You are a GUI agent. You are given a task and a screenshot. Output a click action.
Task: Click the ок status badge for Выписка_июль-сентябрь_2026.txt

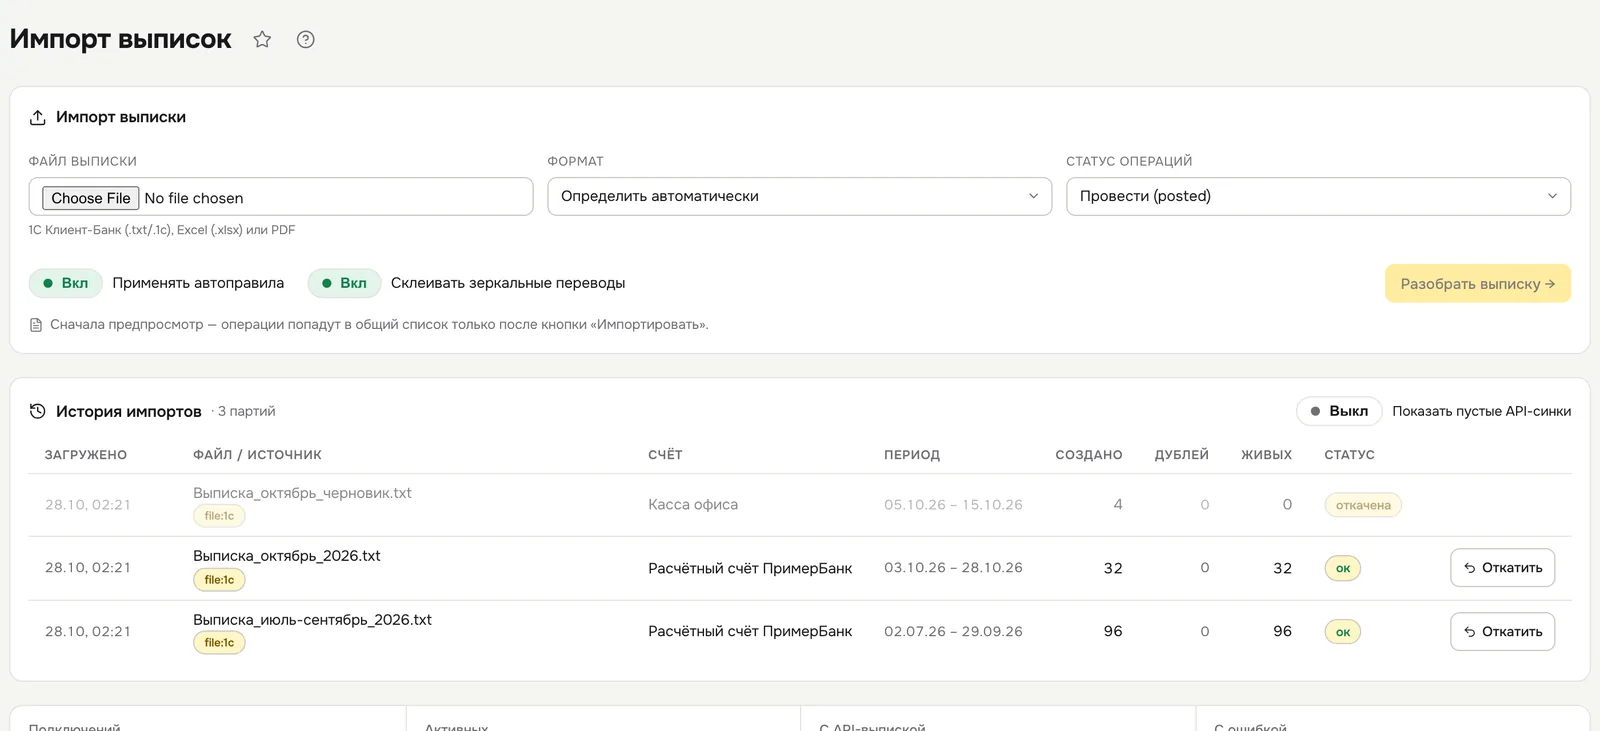[1343, 632]
